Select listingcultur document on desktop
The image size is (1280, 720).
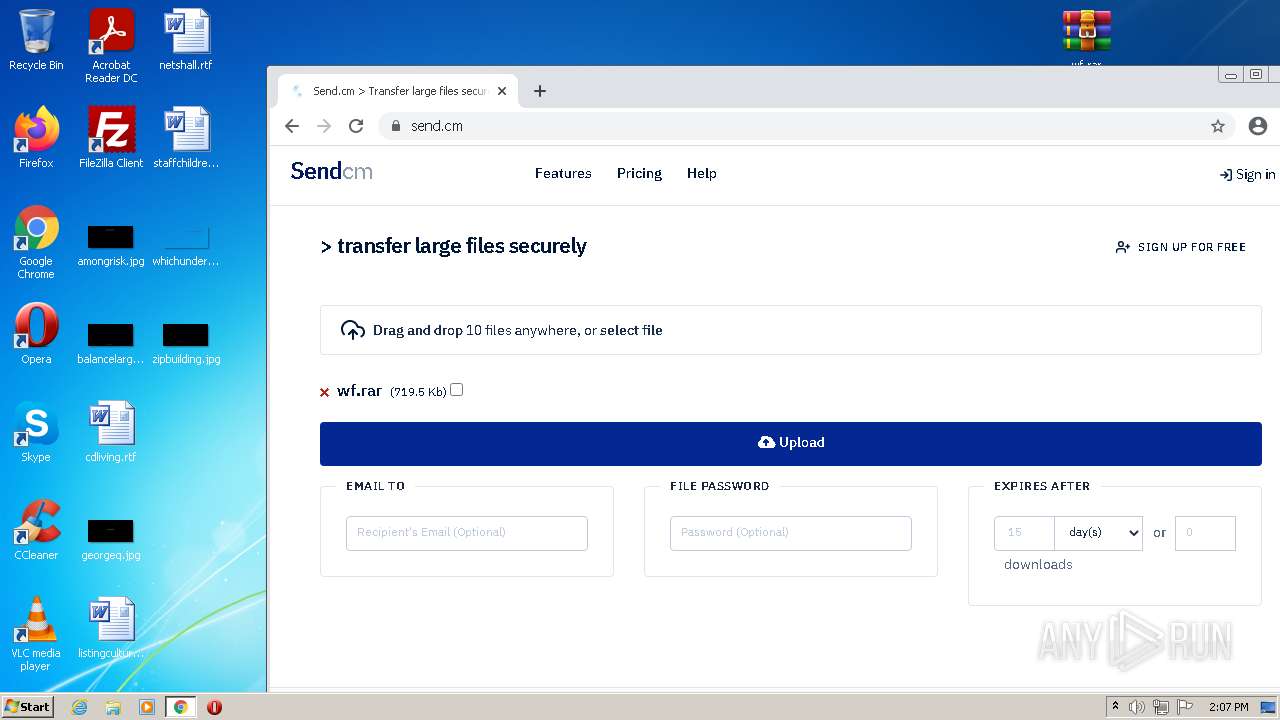point(111,628)
